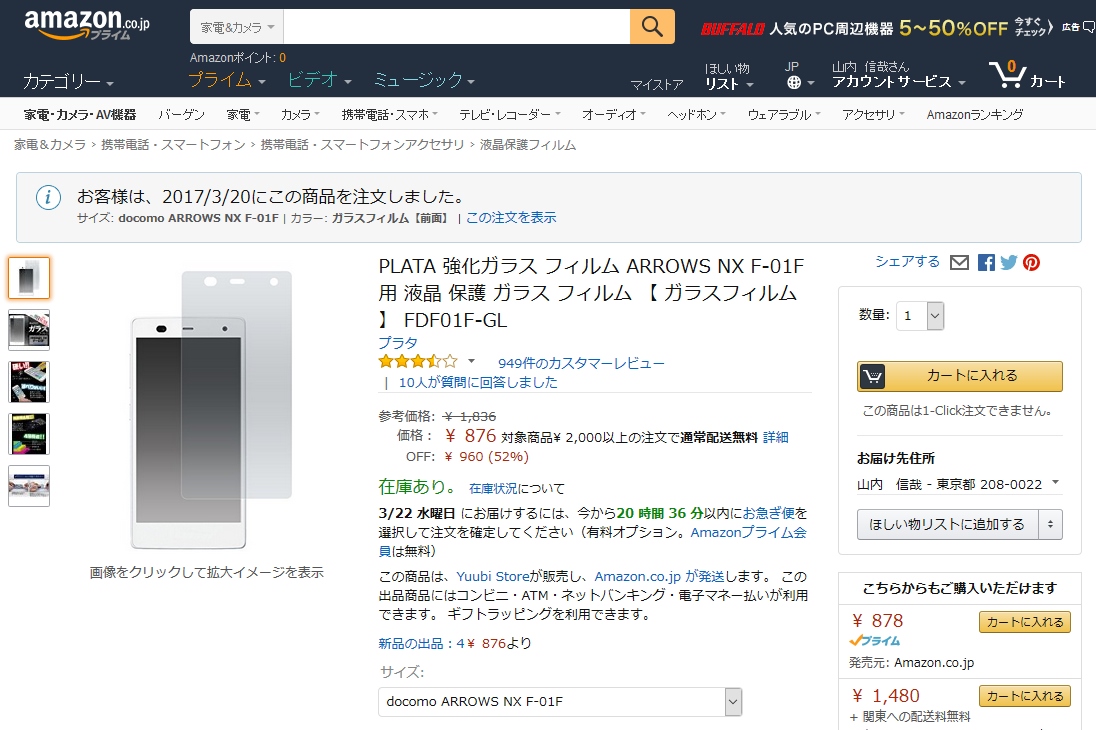Select バーゲン nav item
The height and width of the screenshot is (730, 1096).
click(x=181, y=115)
